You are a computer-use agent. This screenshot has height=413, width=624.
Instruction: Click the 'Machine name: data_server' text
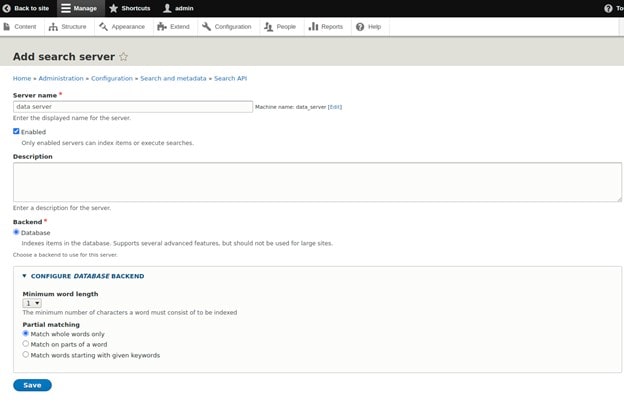click(x=291, y=107)
